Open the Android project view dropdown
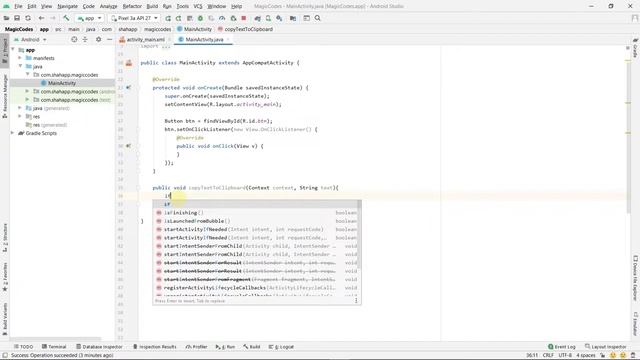The width and height of the screenshot is (640, 360). [30, 40]
